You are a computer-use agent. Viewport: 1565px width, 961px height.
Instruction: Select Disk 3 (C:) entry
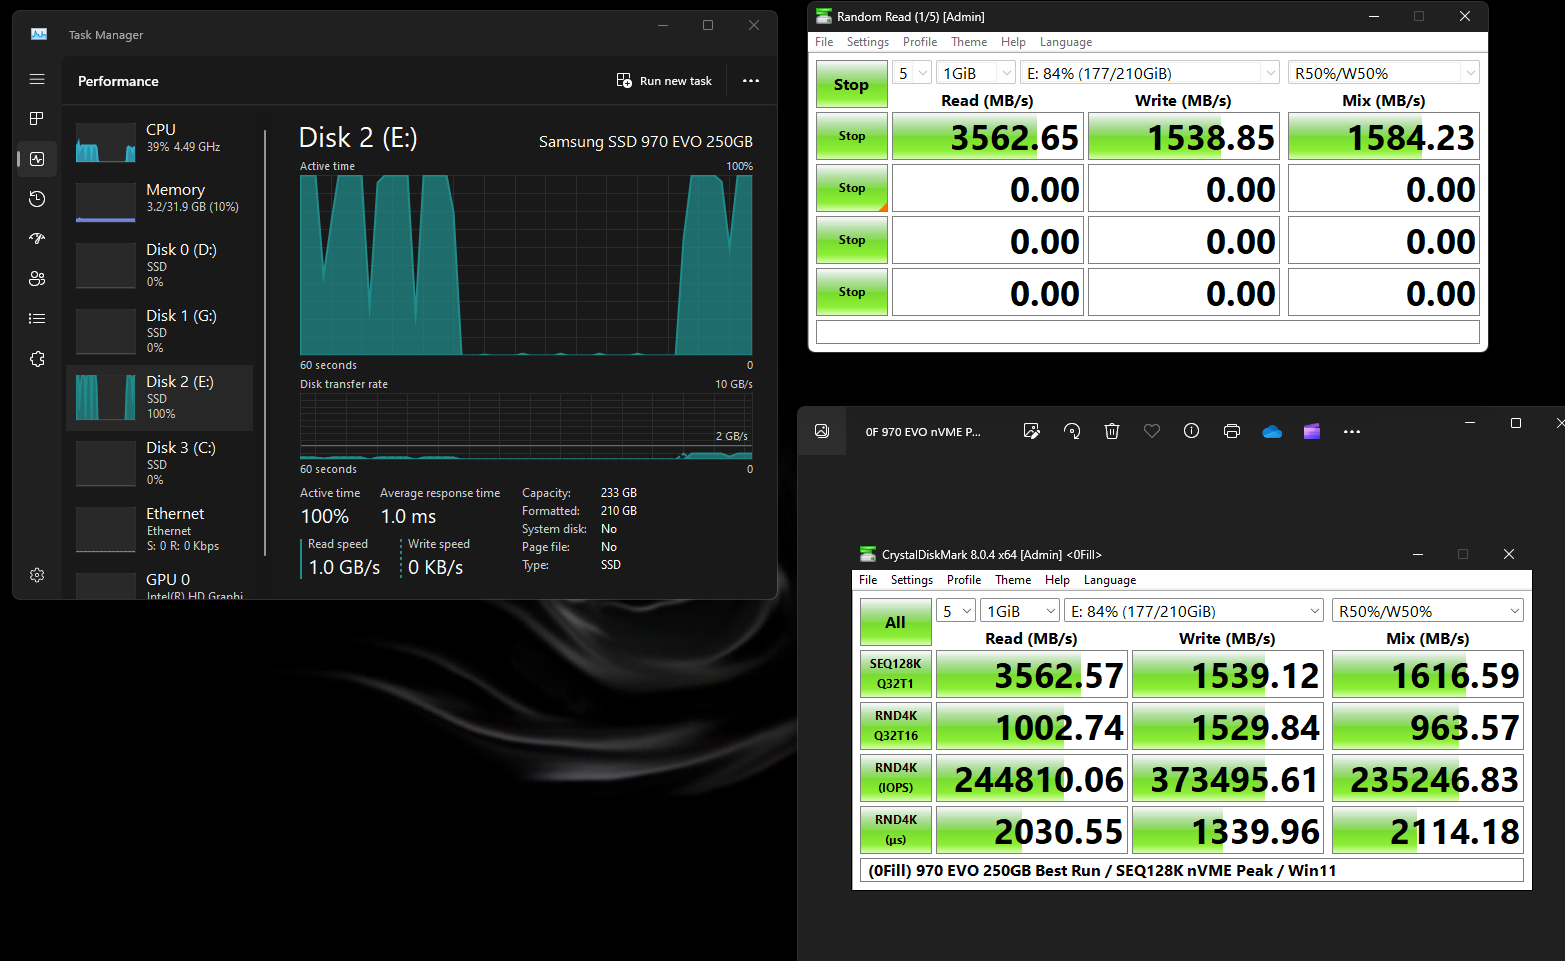[160, 463]
